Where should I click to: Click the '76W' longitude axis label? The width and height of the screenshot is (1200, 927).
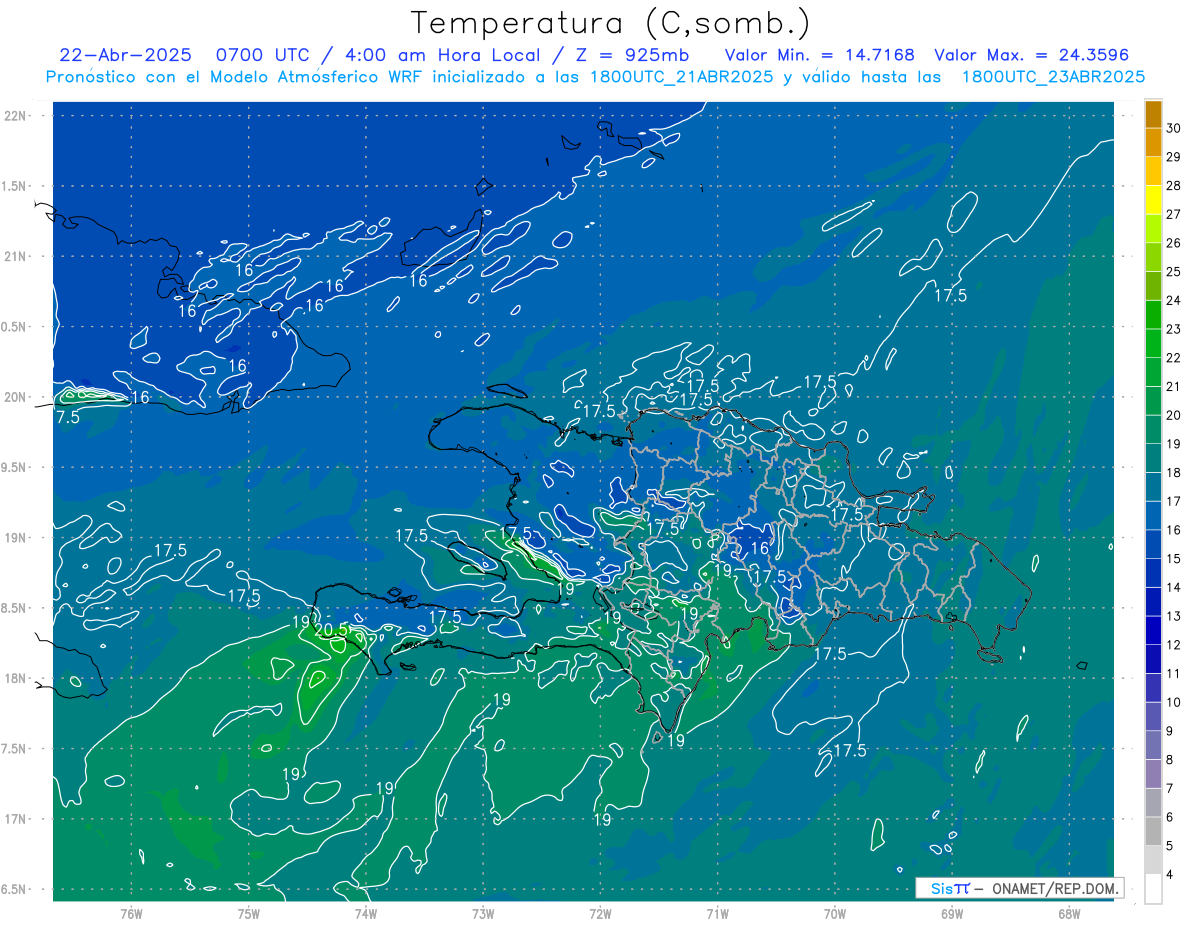click(x=131, y=914)
